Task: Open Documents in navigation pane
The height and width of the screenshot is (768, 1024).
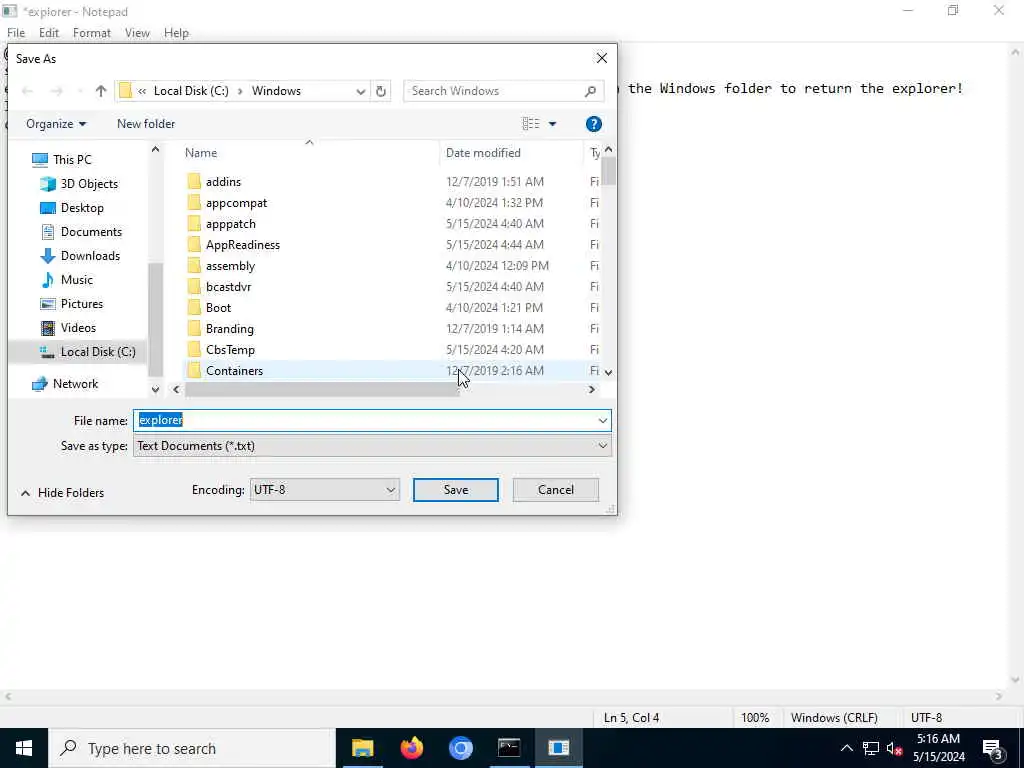Action: (91, 232)
